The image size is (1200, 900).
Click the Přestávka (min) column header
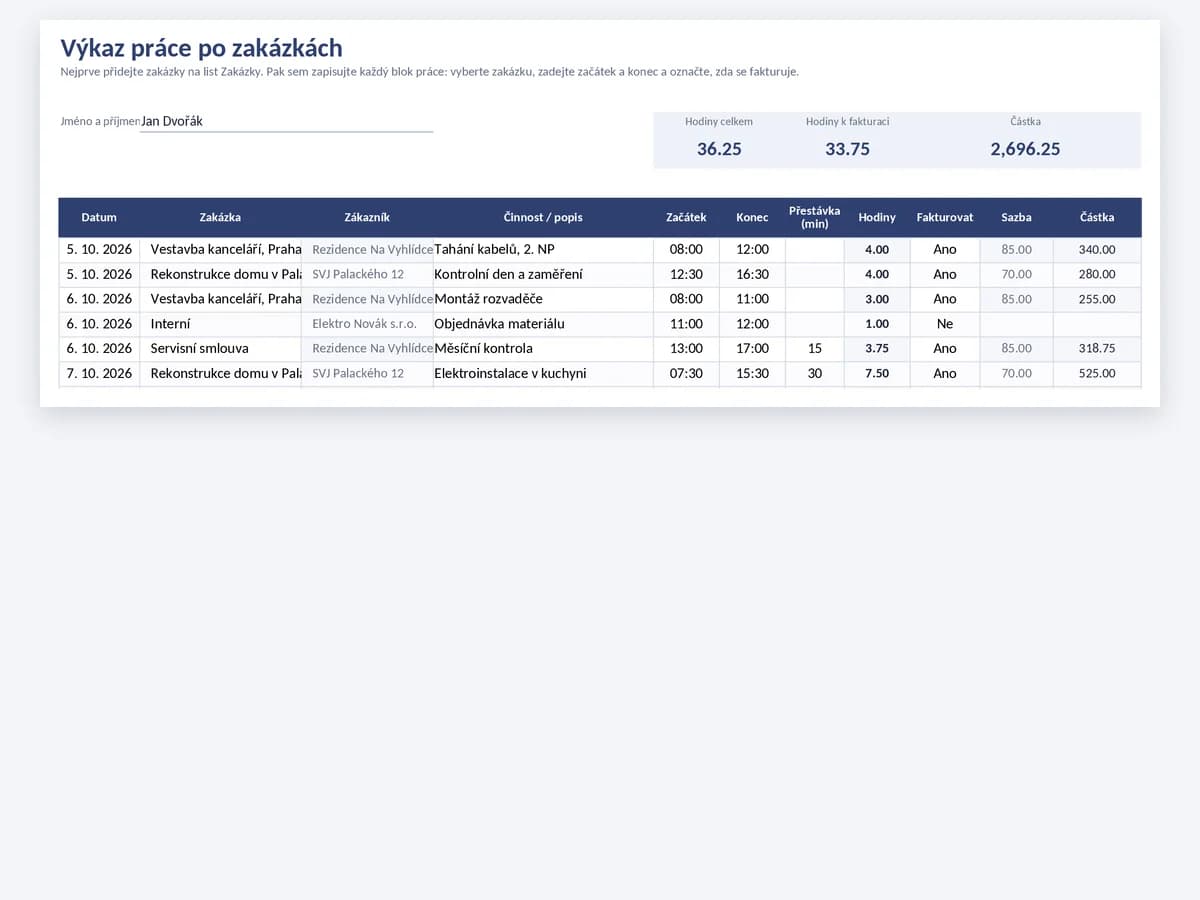tap(814, 217)
